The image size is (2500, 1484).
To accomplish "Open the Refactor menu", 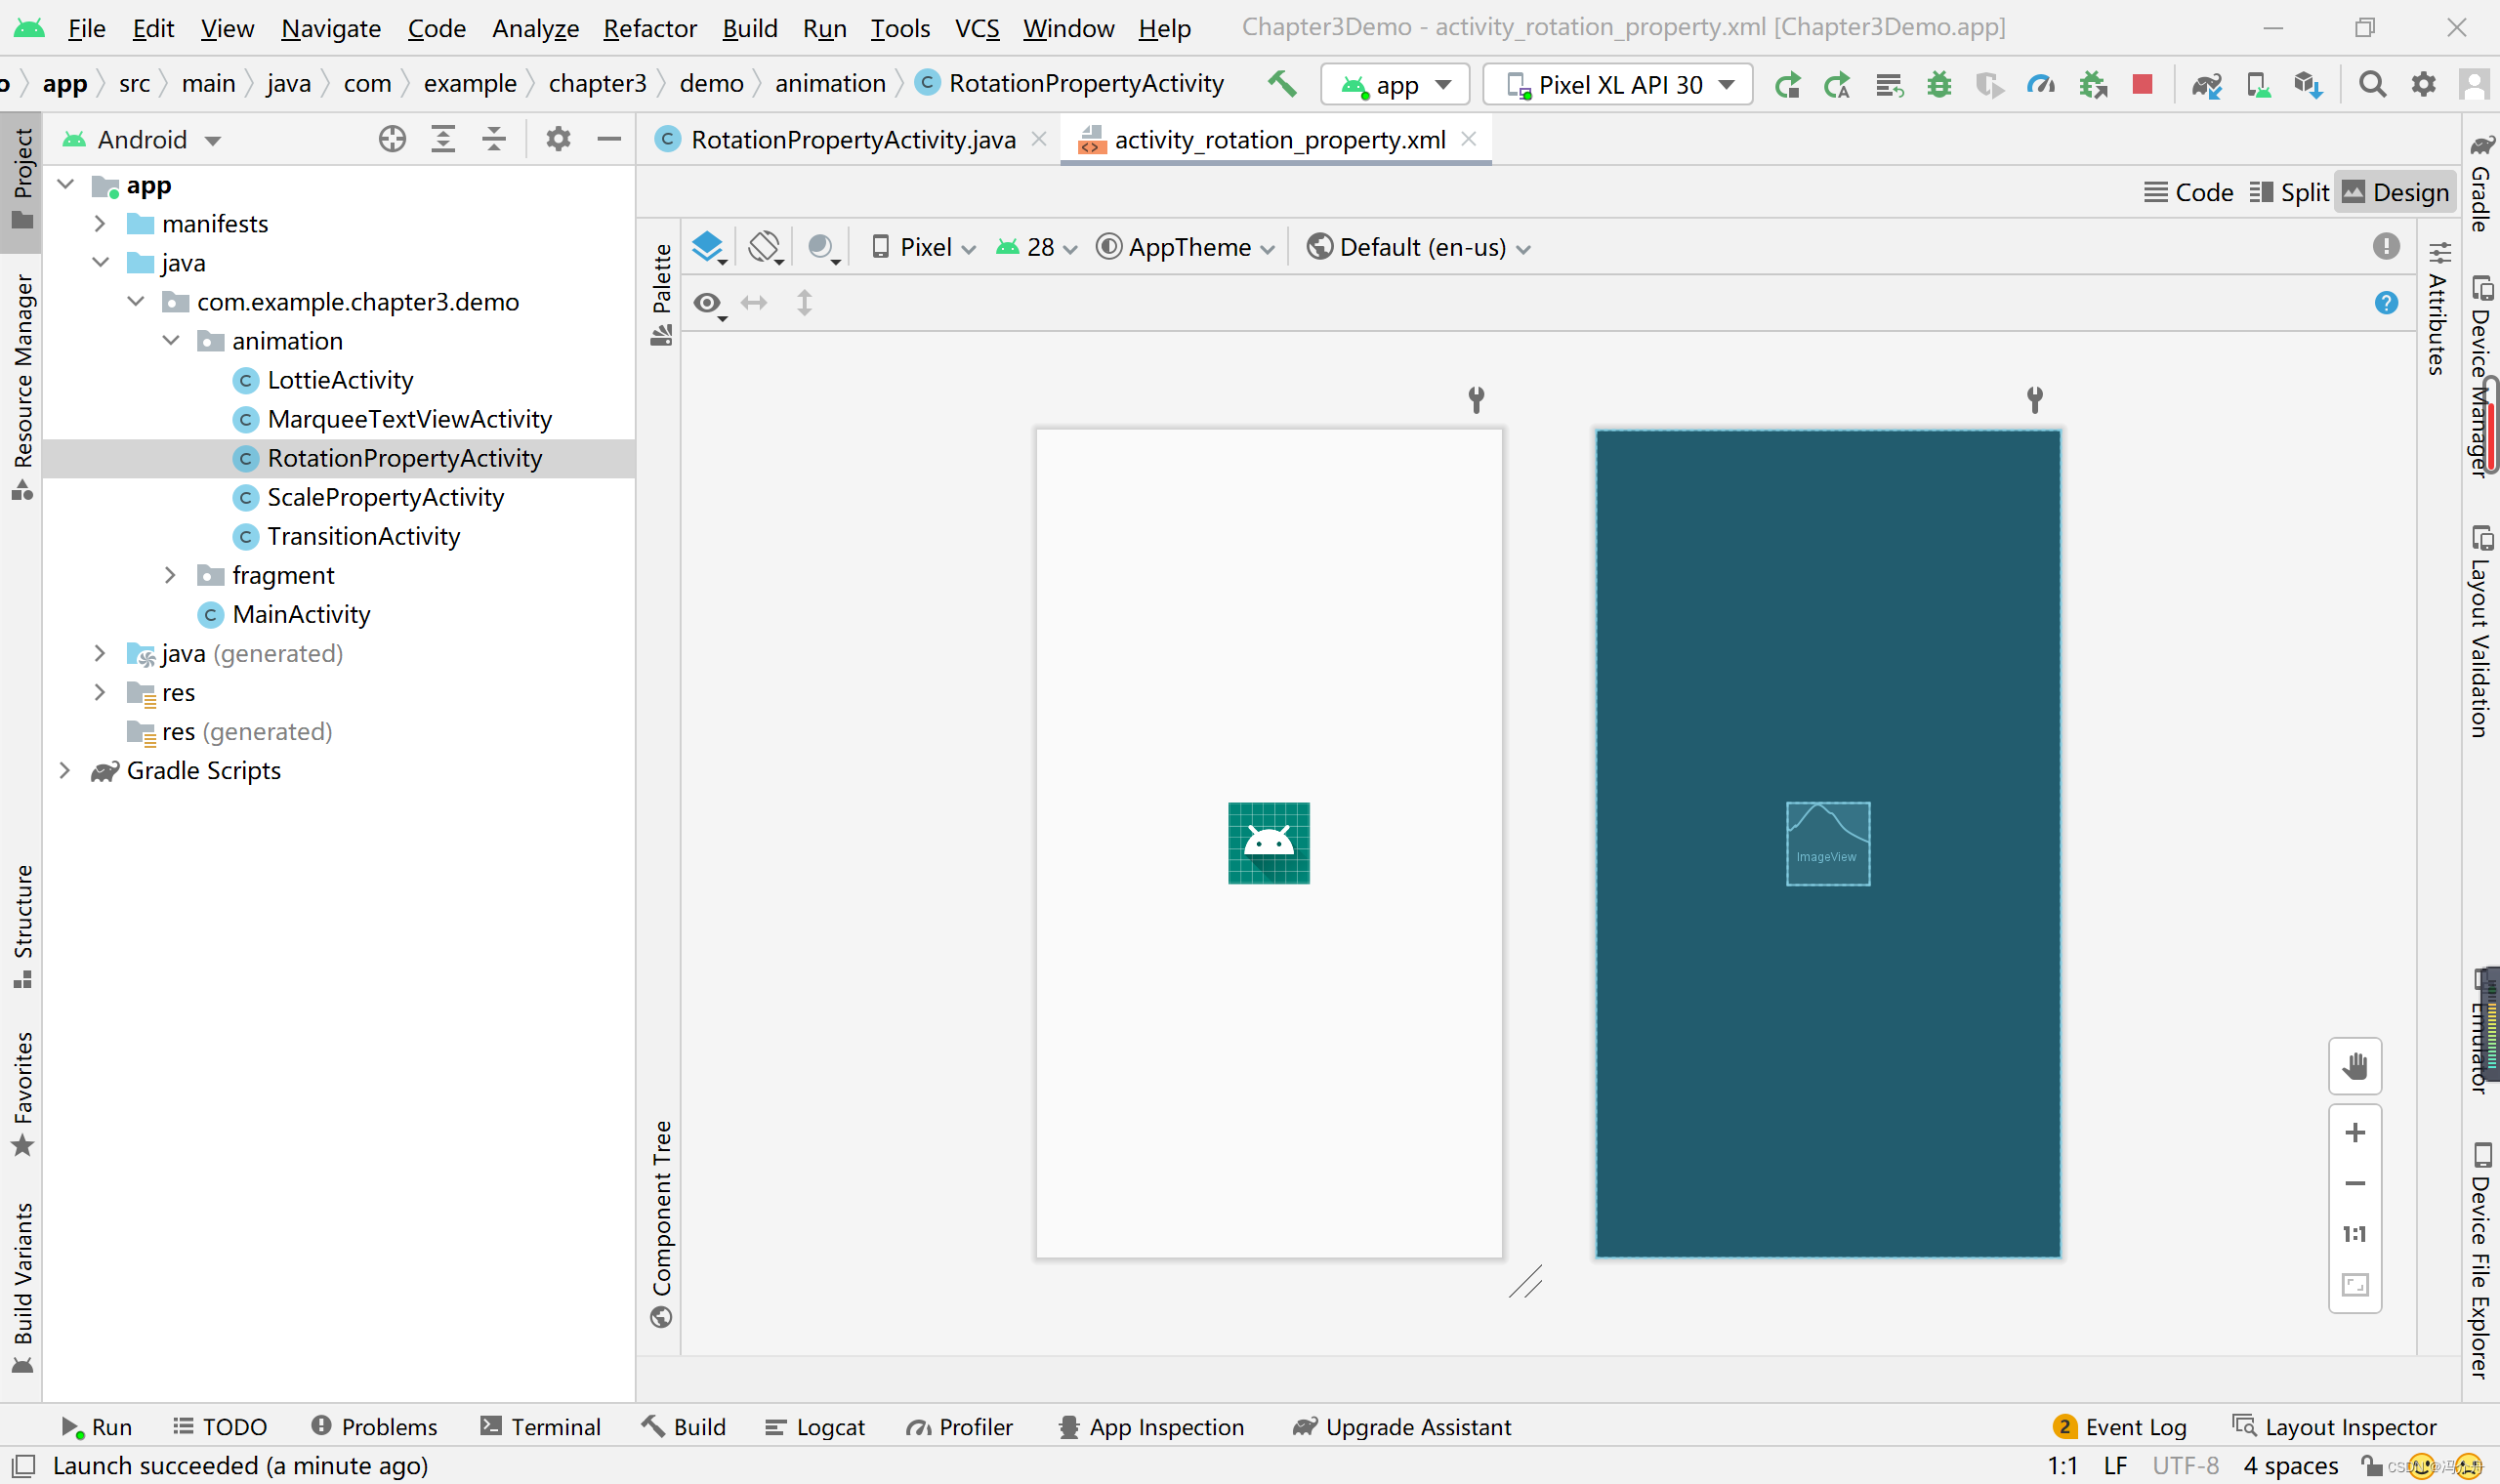I will pyautogui.click(x=649, y=28).
